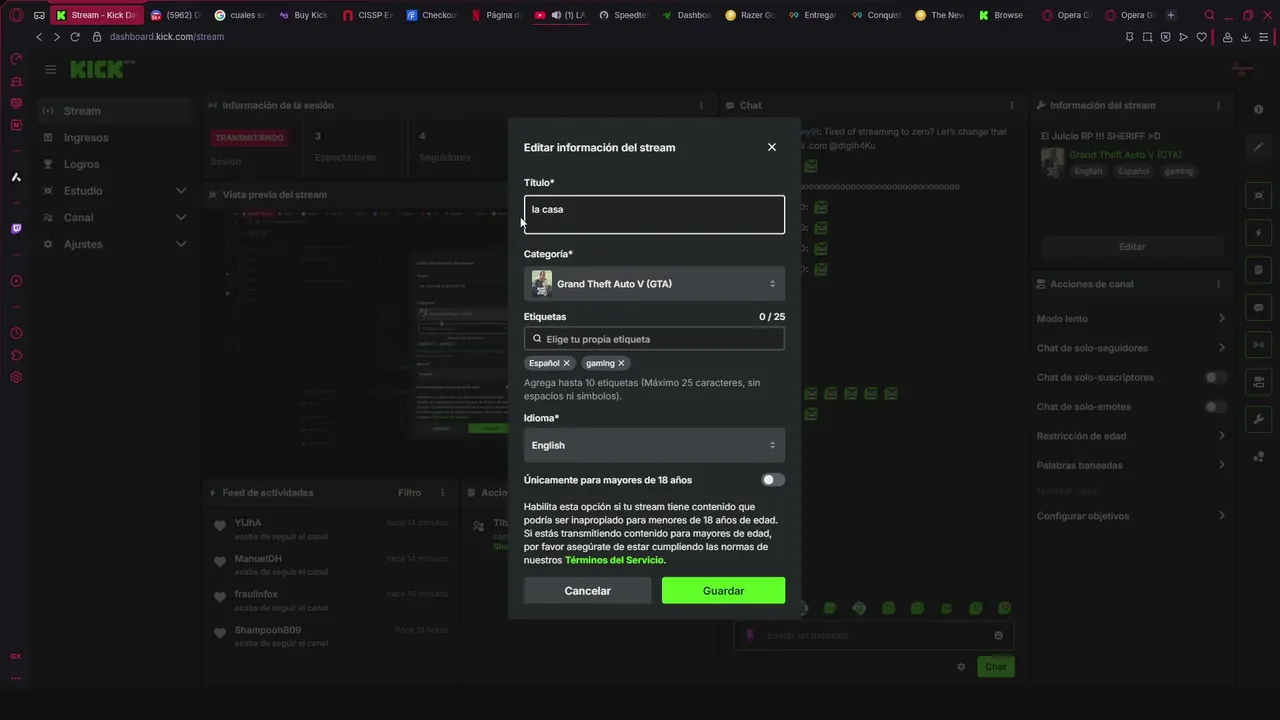Remove the gaming tag in the dialog
Screen dimensions: 1280x720
point(621,363)
